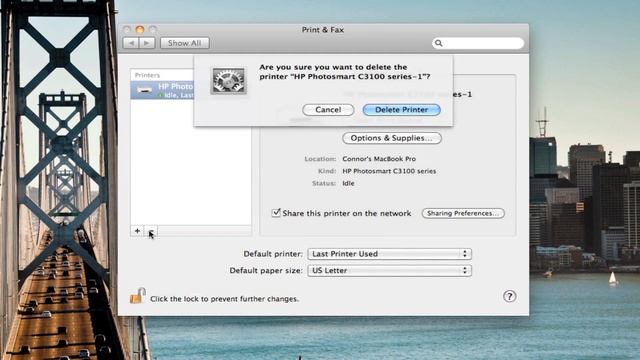Add a printer with the plus button
640x360 pixels.
click(x=137, y=231)
